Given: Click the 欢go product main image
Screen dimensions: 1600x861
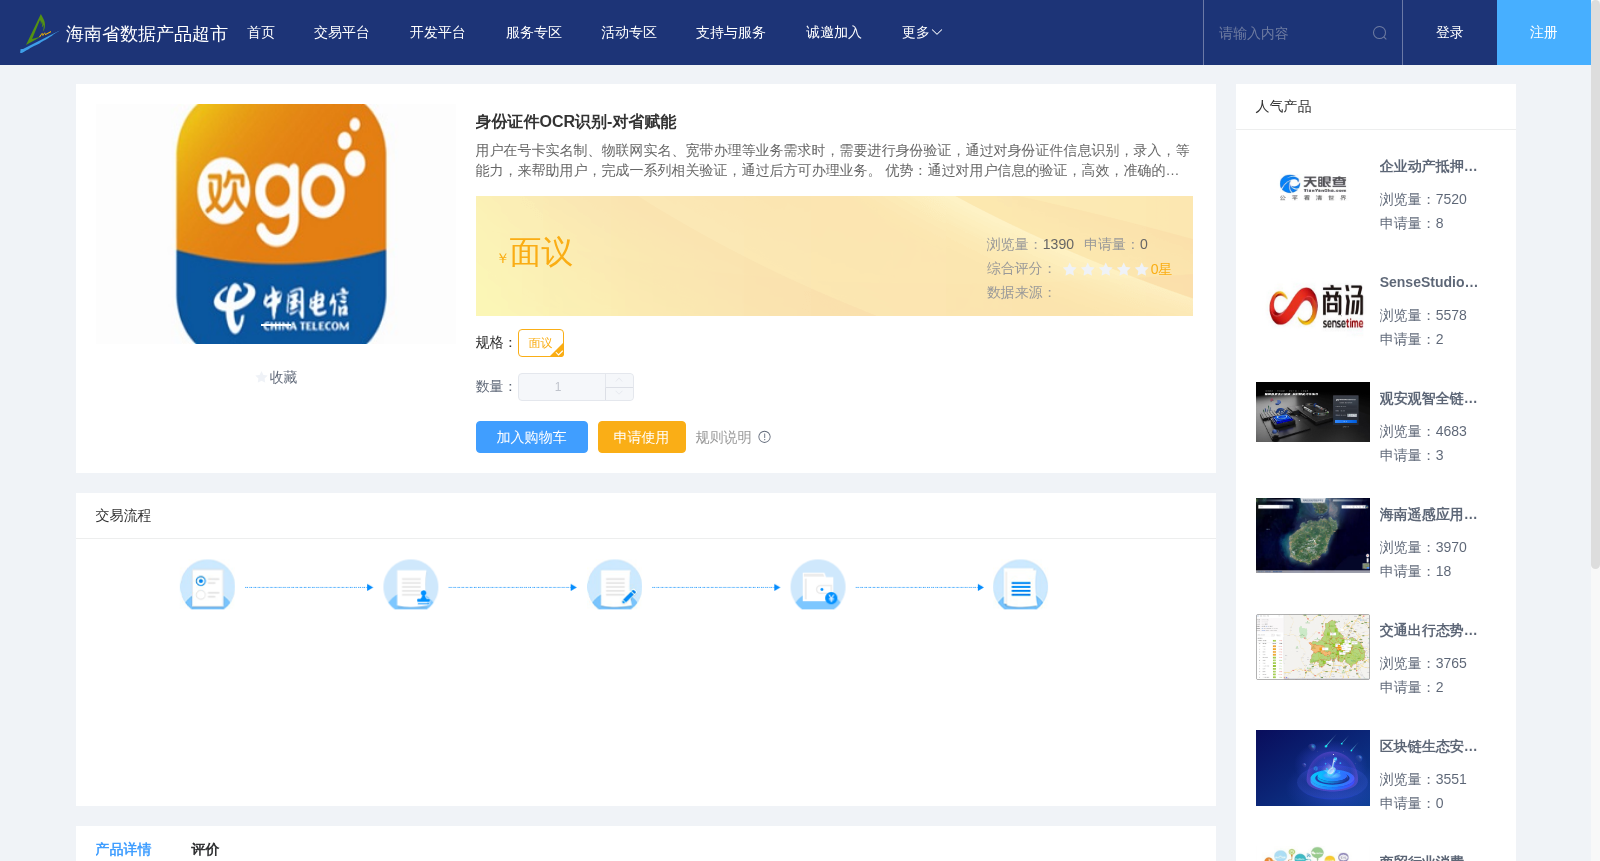Looking at the screenshot, I should pyautogui.click(x=275, y=224).
